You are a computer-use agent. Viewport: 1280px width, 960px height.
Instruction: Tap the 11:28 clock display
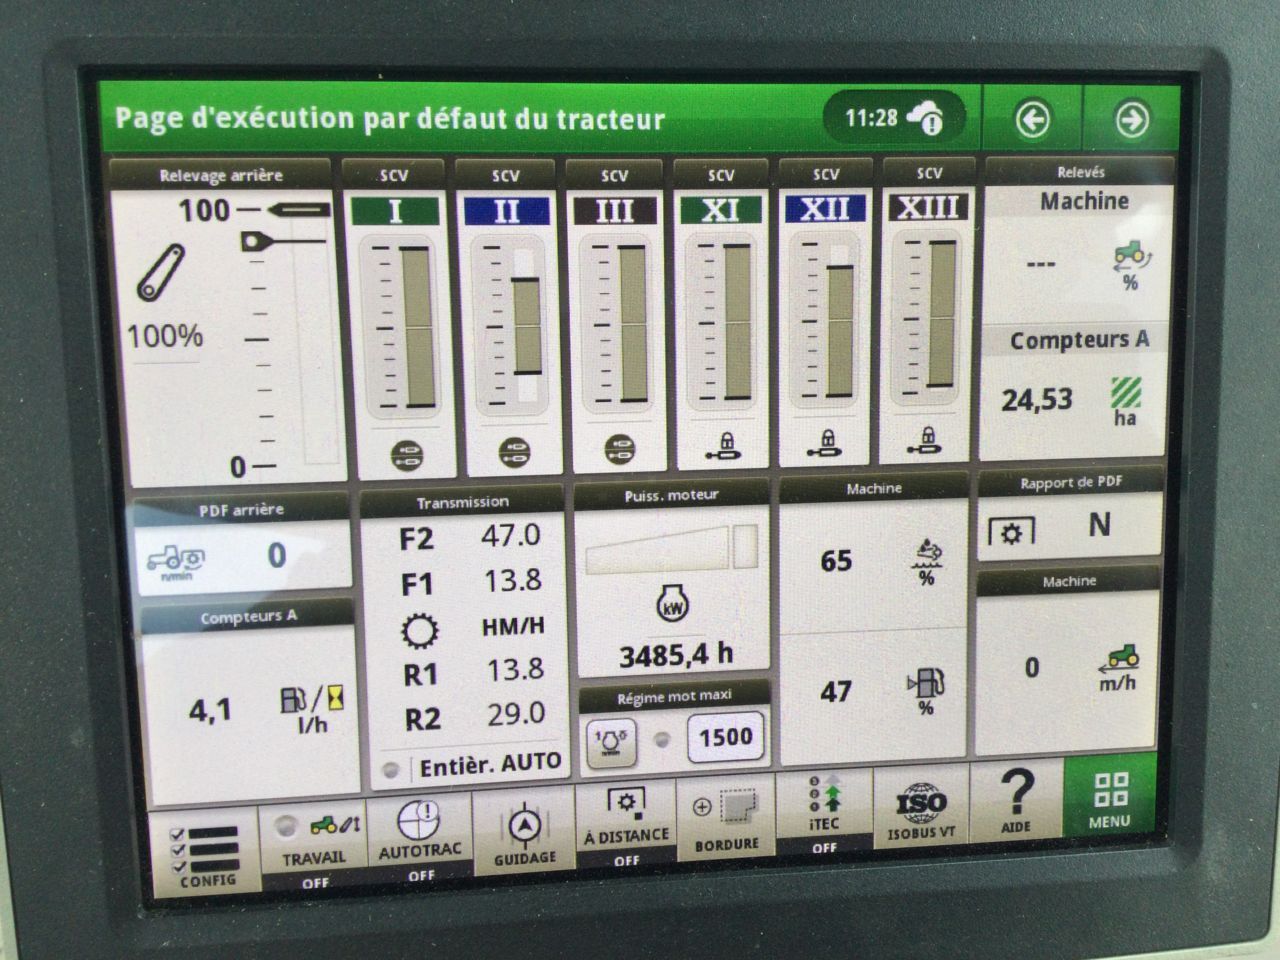(871, 118)
